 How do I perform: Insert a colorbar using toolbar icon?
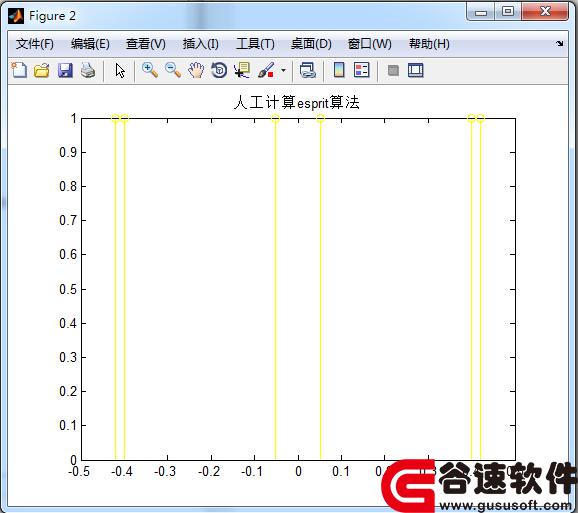(x=339, y=70)
